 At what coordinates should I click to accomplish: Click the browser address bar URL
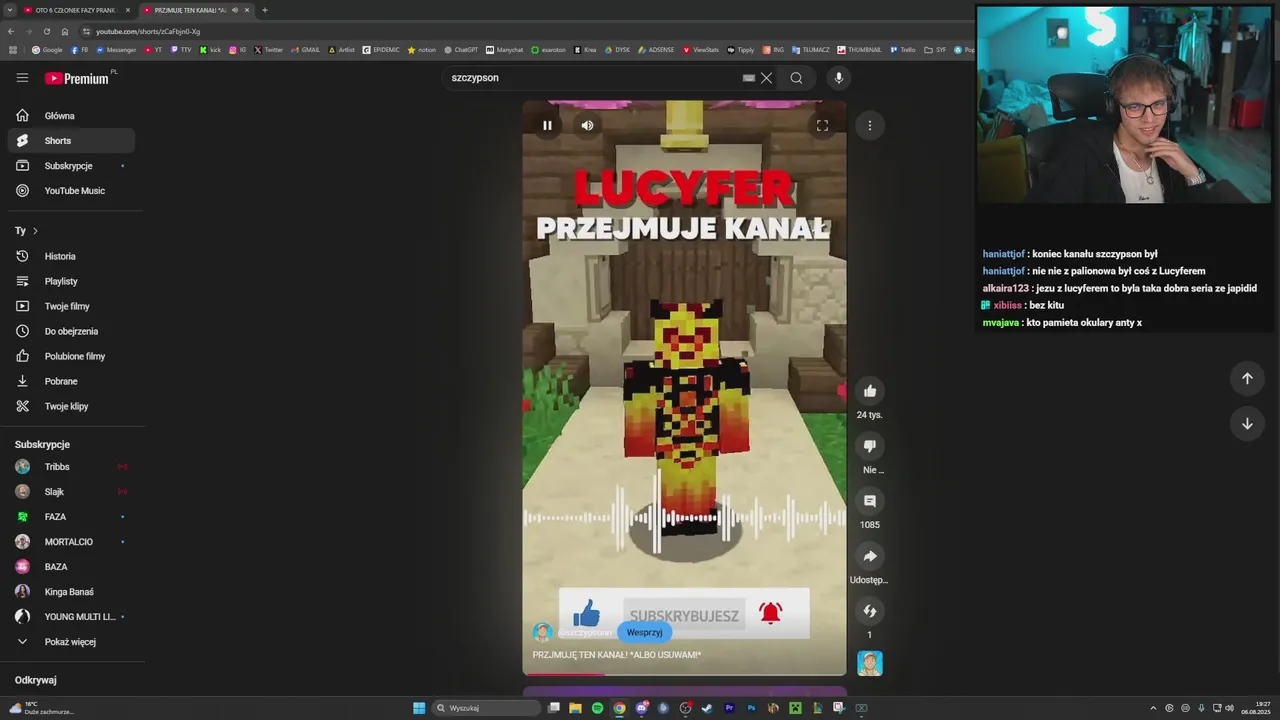(148, 31)
